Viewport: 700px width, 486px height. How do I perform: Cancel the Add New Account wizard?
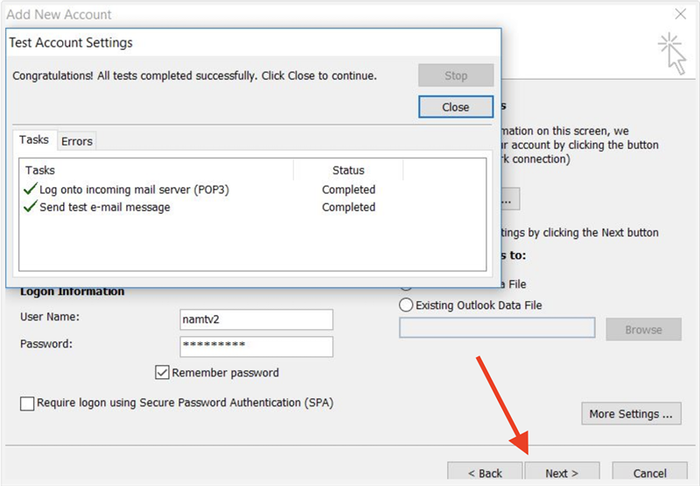point(650,473)
